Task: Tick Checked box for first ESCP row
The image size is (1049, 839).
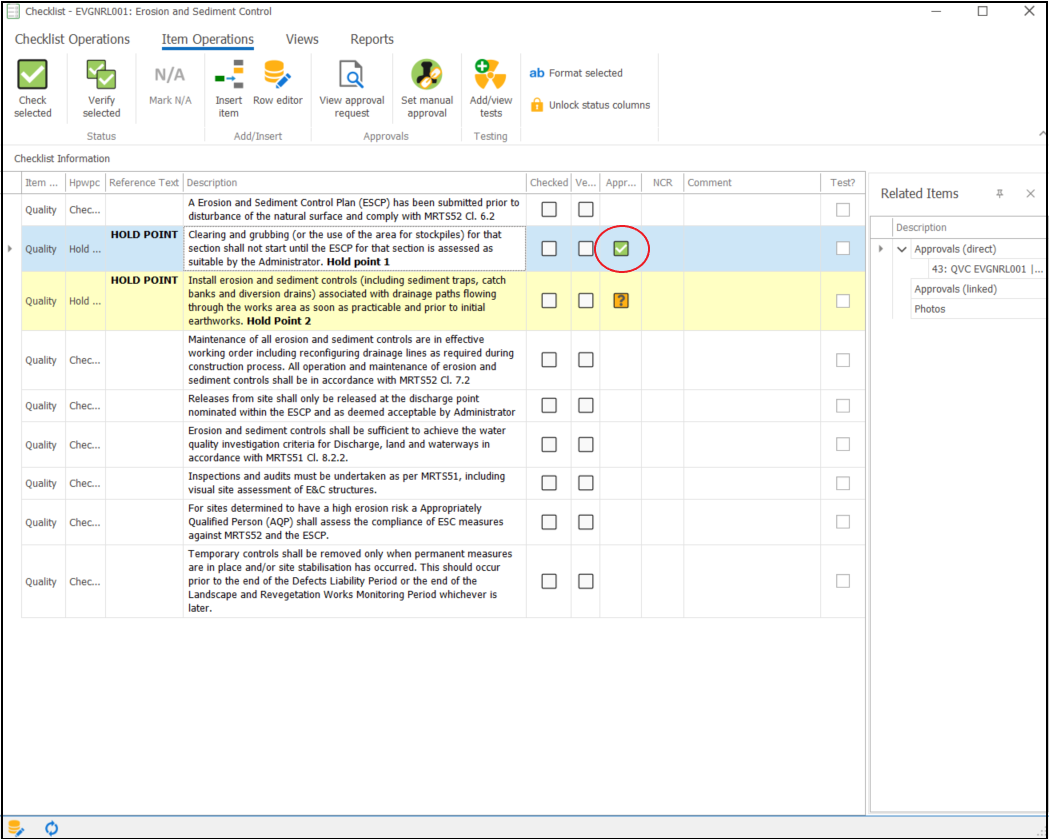Action: (549, 209)
